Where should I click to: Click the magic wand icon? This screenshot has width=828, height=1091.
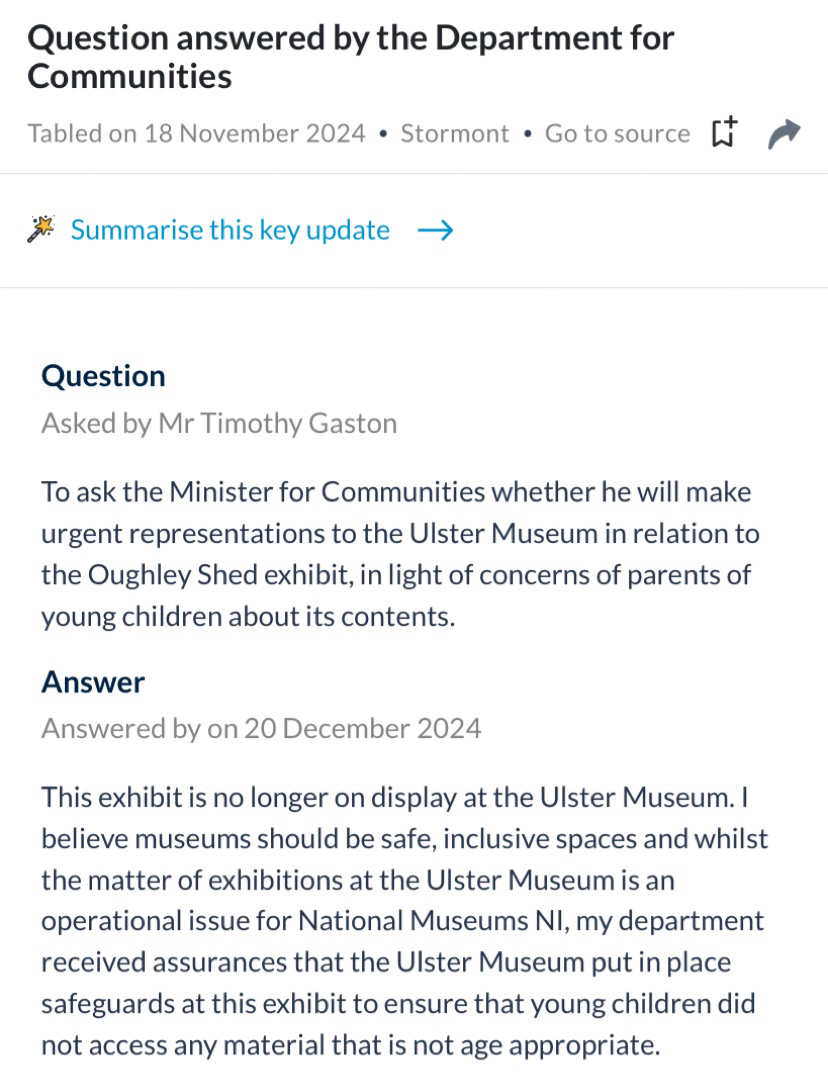(x=41, y=230)
